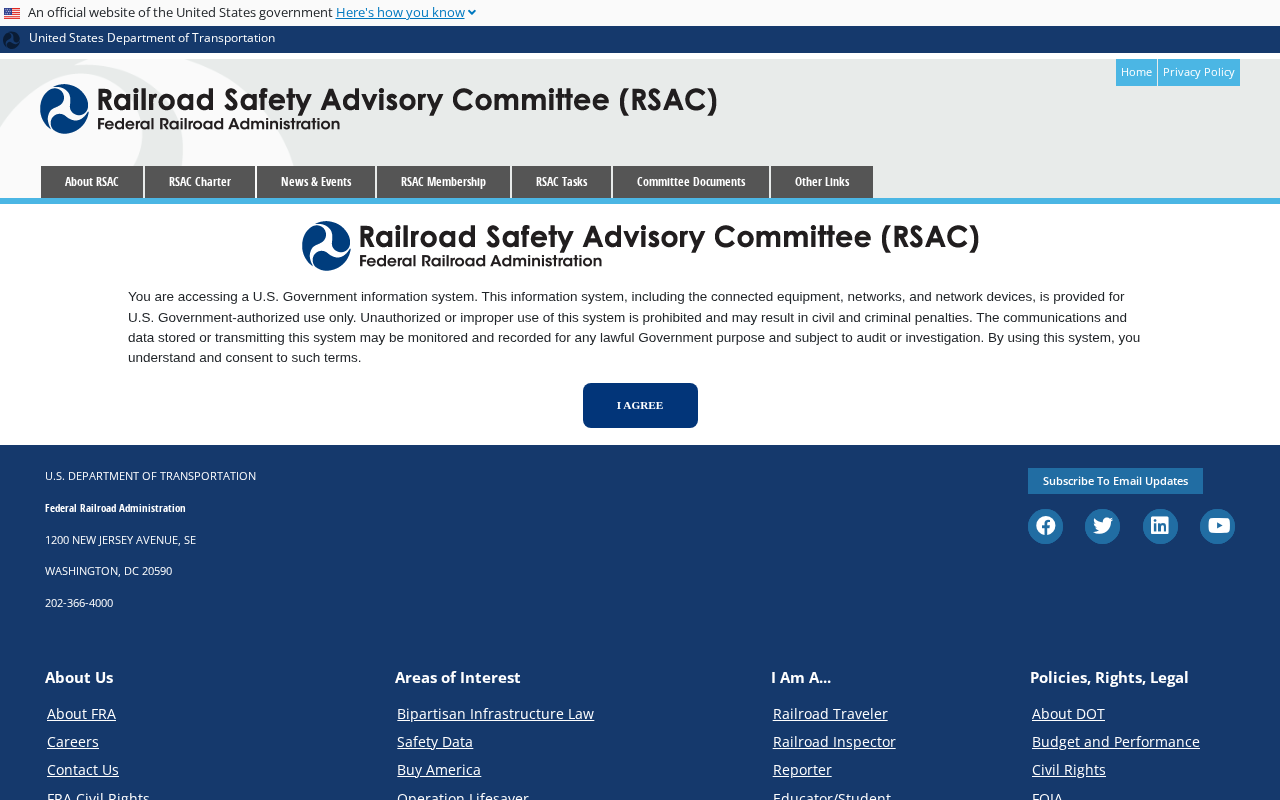This screenshot has width=1280, height=800.
Task: Open the LinkedIn social icon
Action: [1160, 526]
